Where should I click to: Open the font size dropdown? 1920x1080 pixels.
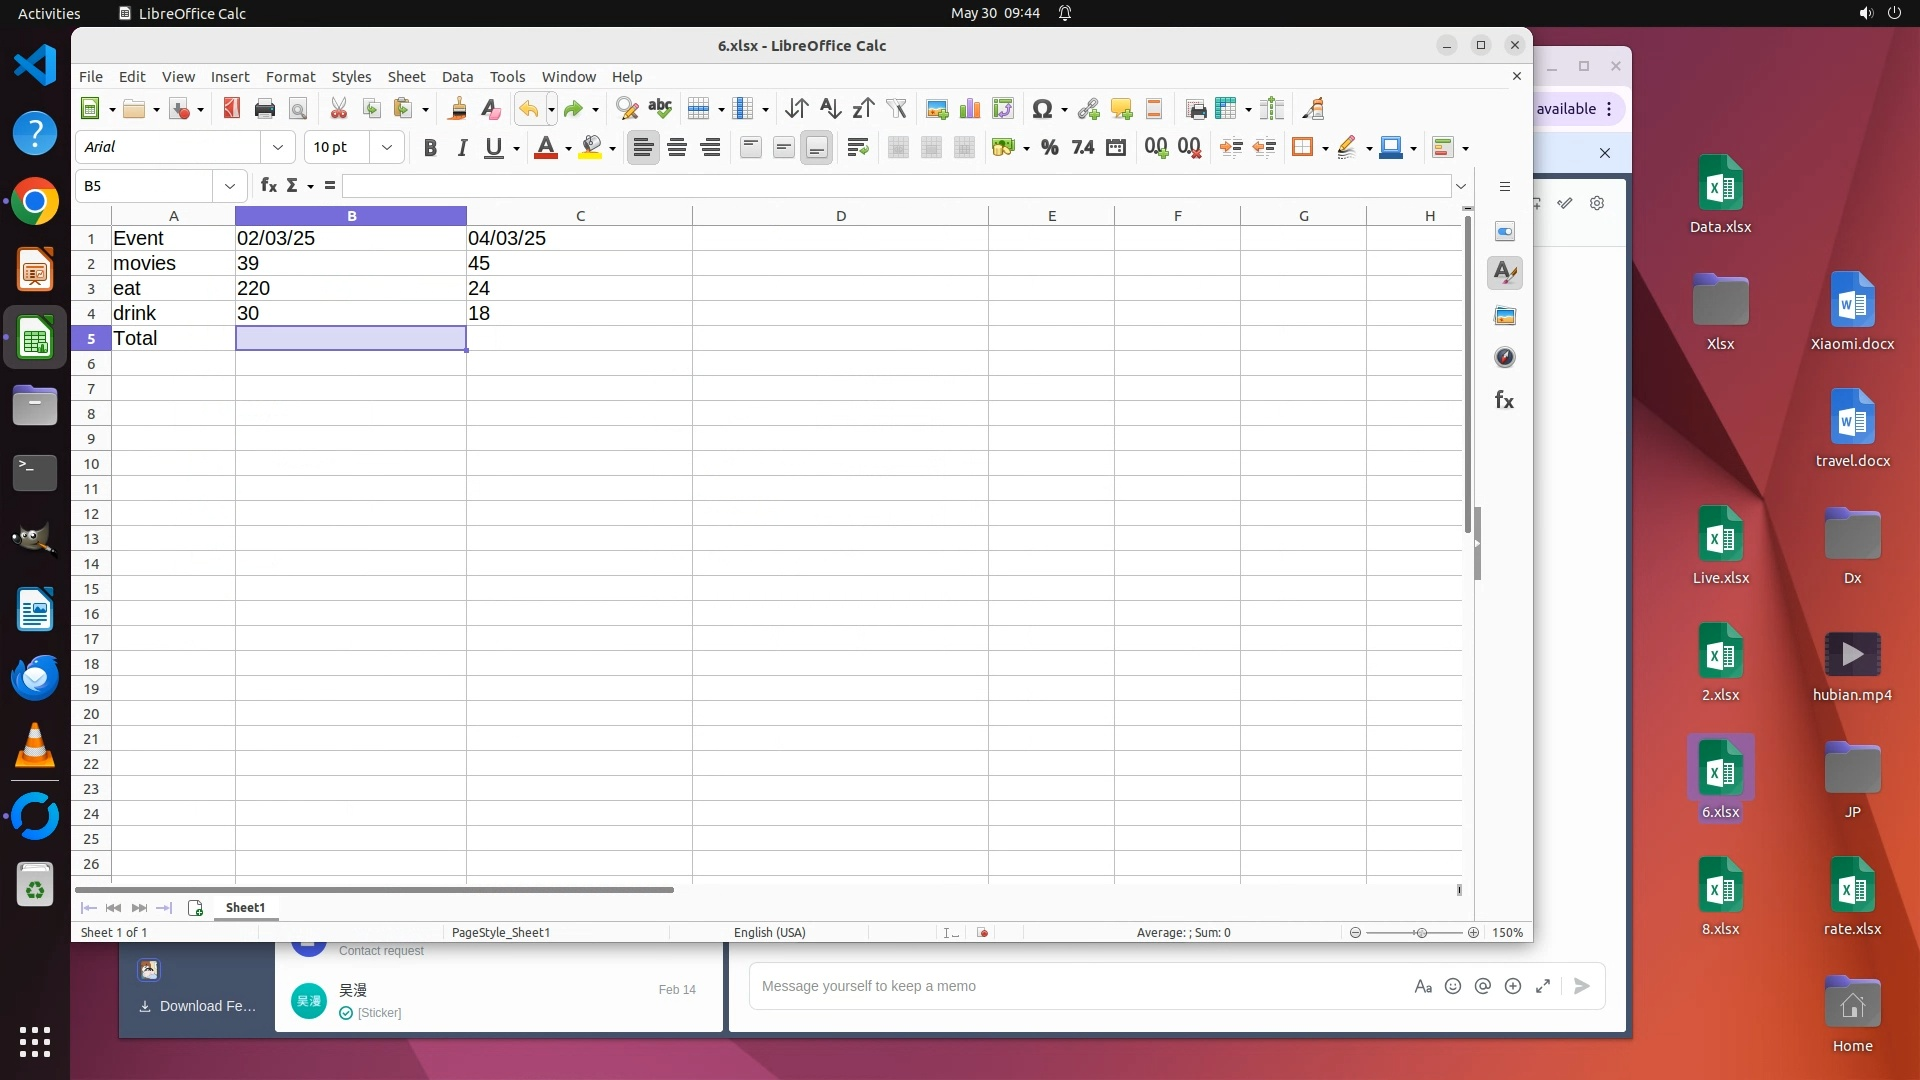387,148
